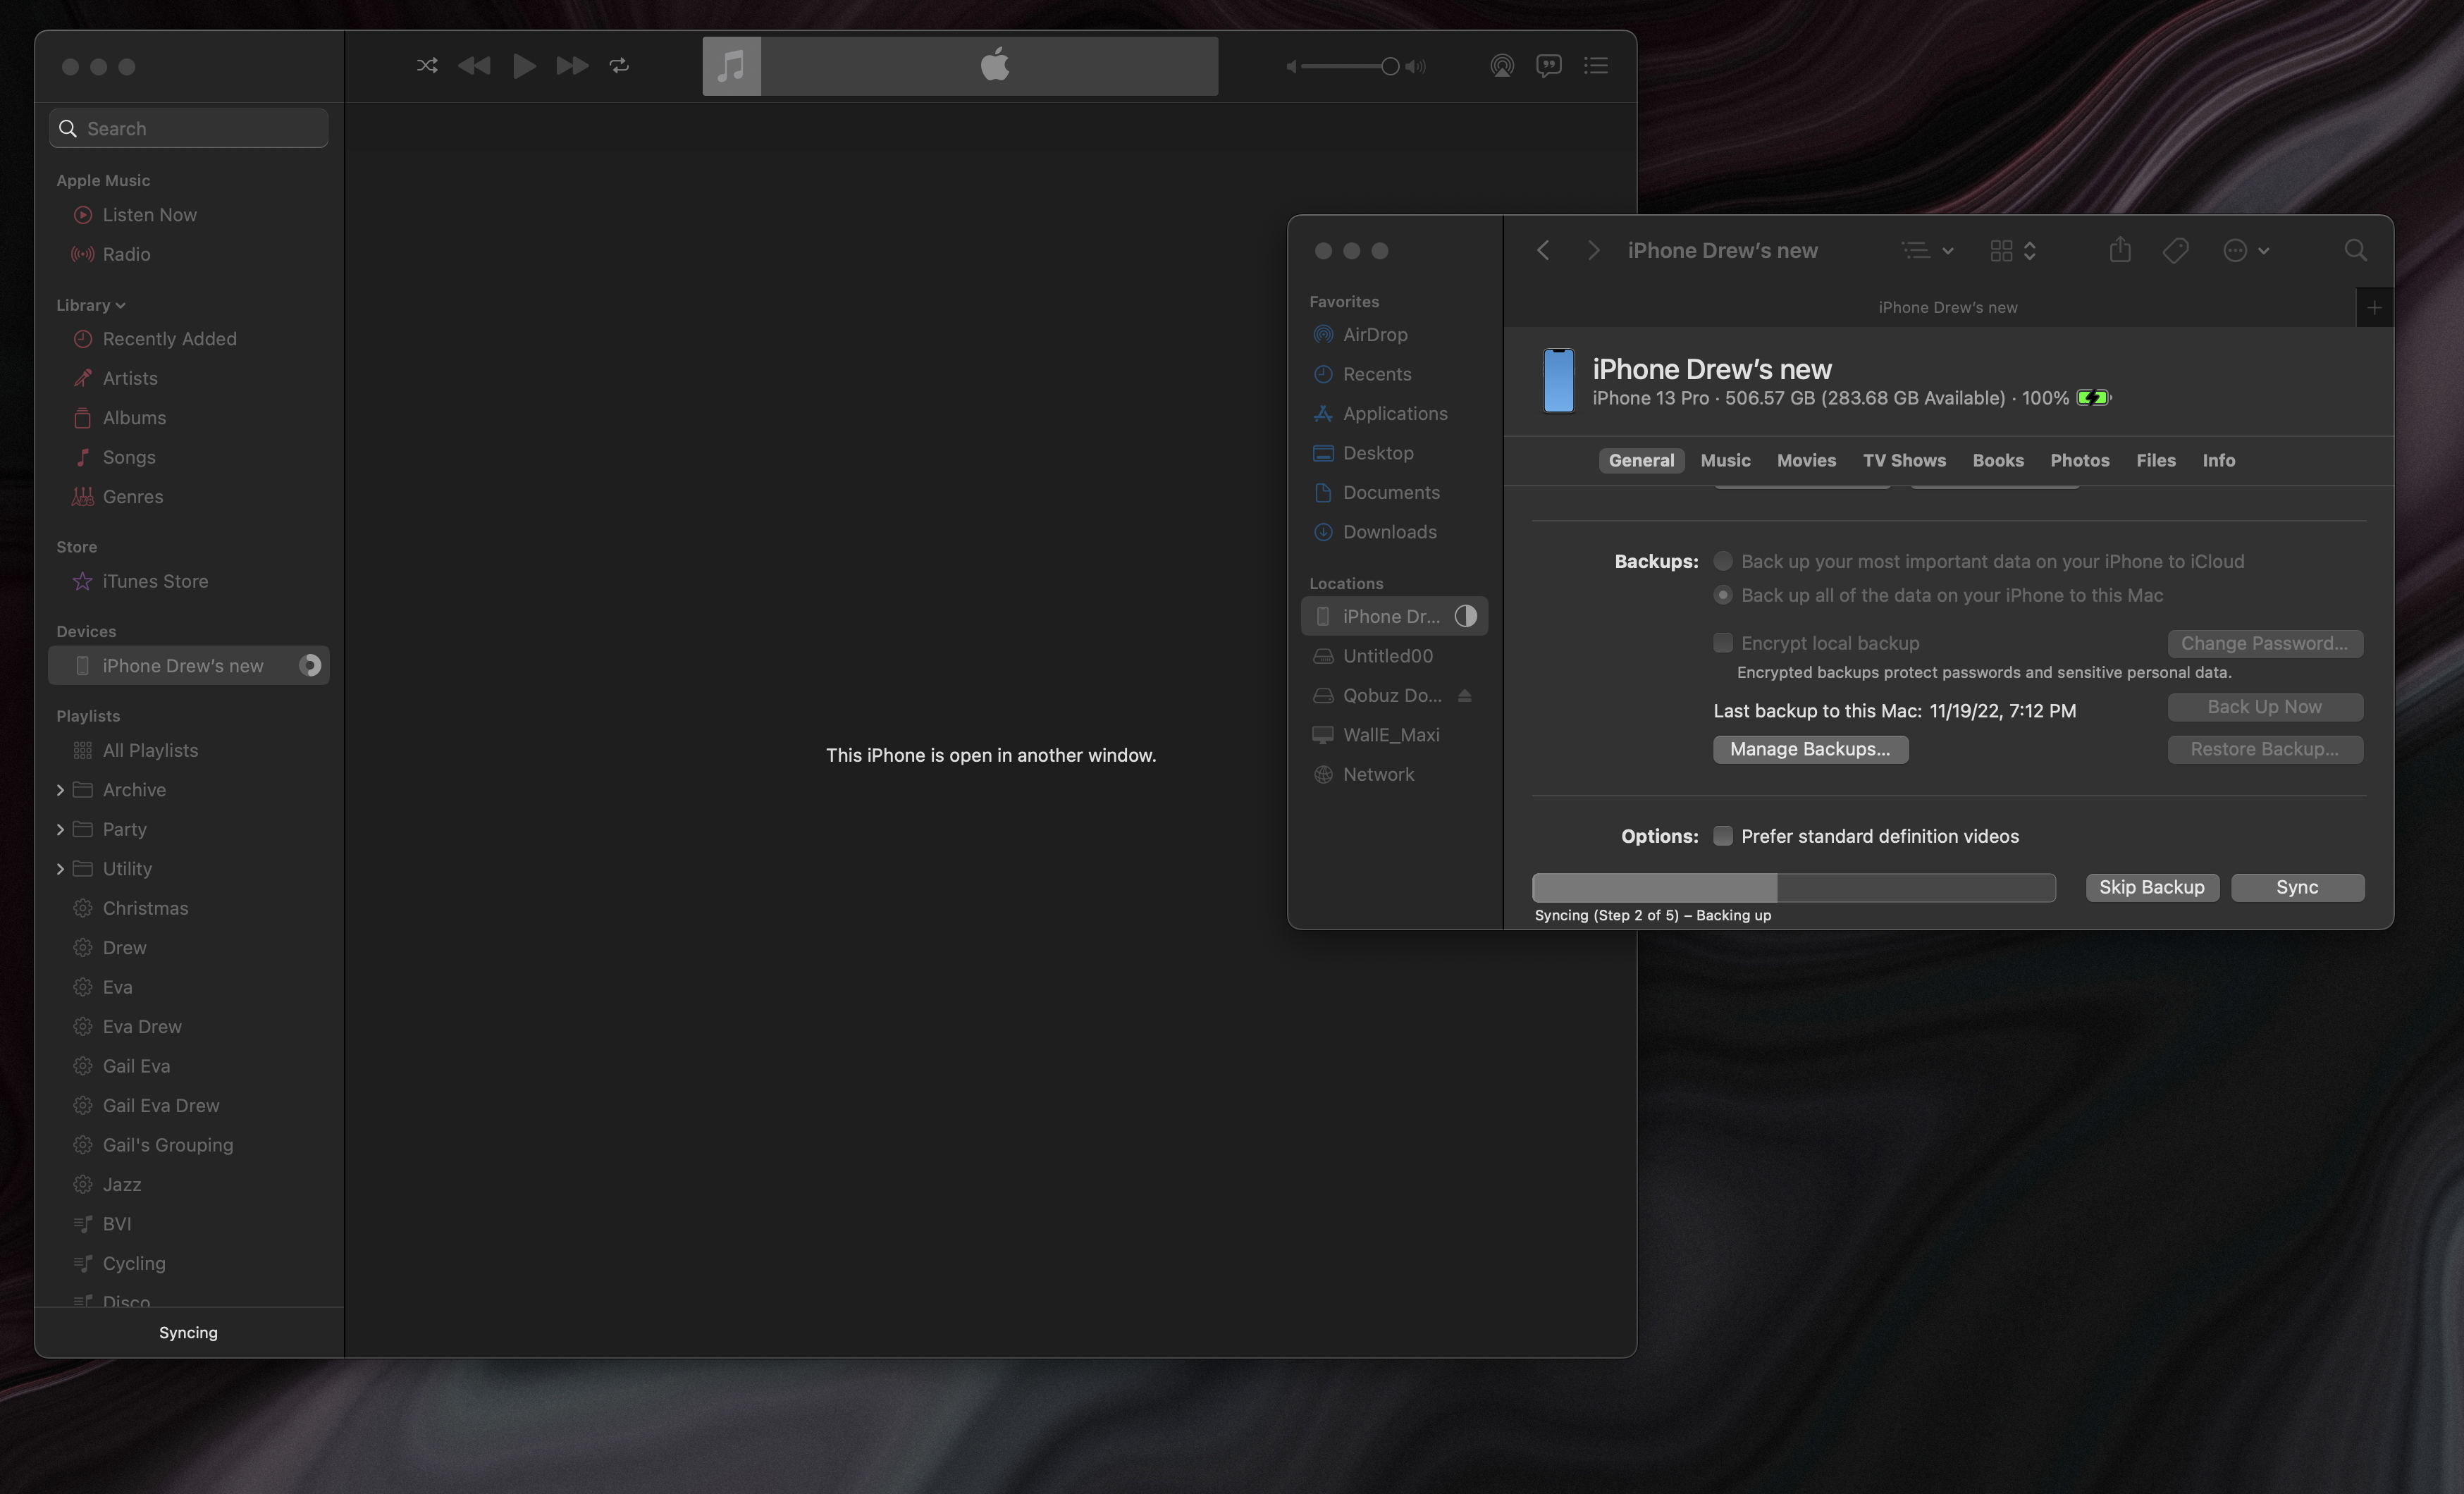Screen dimensions: 2464x1494
Task: Open the Up Next queue list icon
Action: 1596,66
